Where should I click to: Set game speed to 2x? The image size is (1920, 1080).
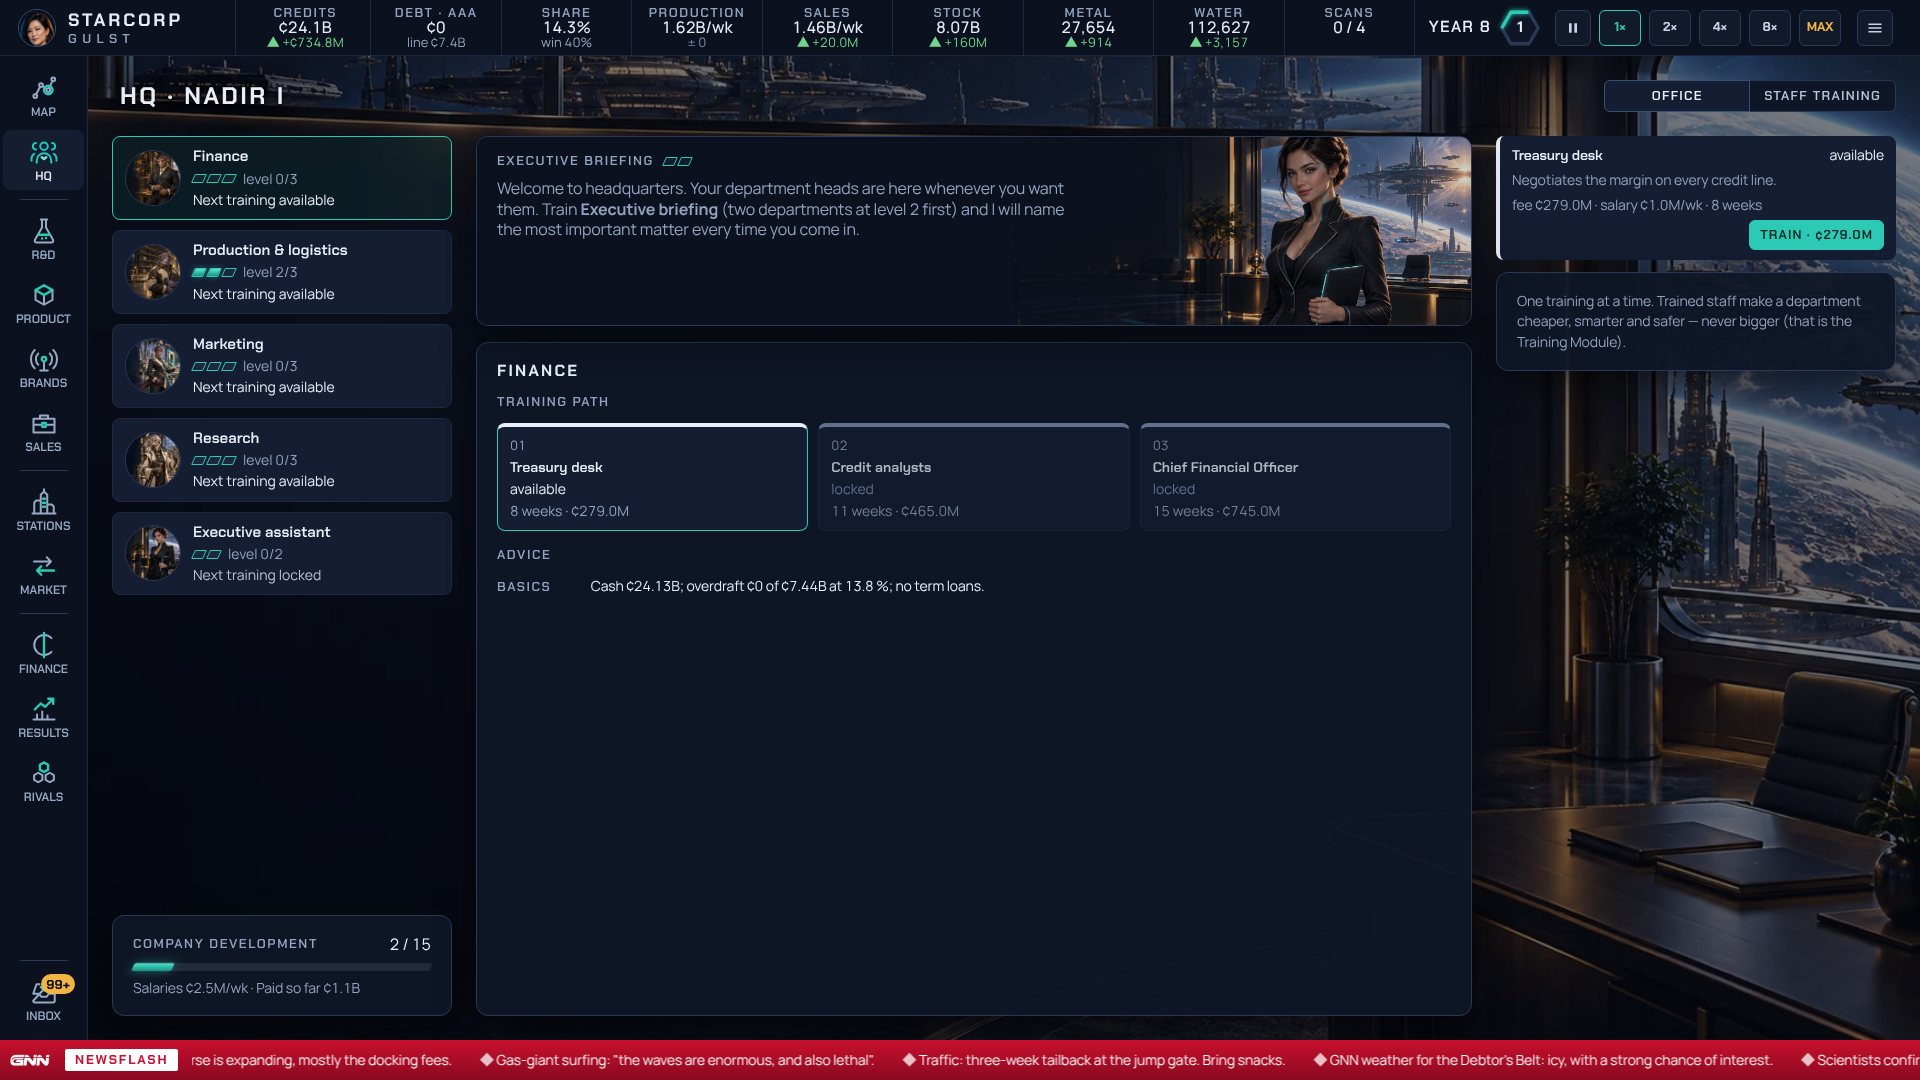(x=1669, y=28)
